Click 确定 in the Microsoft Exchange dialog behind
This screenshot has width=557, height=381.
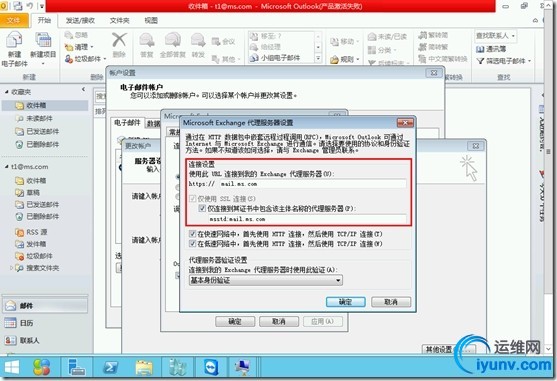(235, 321)
